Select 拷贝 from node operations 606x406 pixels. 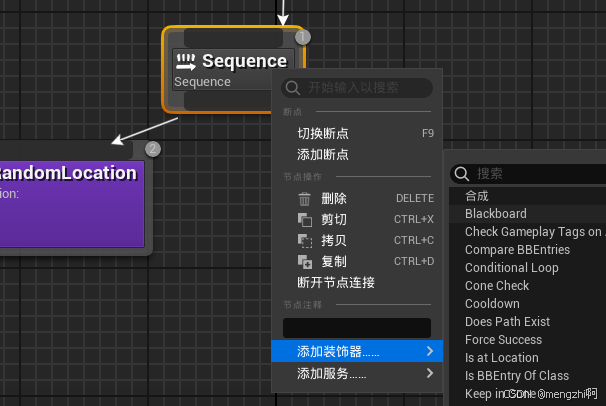pos(357,240)
